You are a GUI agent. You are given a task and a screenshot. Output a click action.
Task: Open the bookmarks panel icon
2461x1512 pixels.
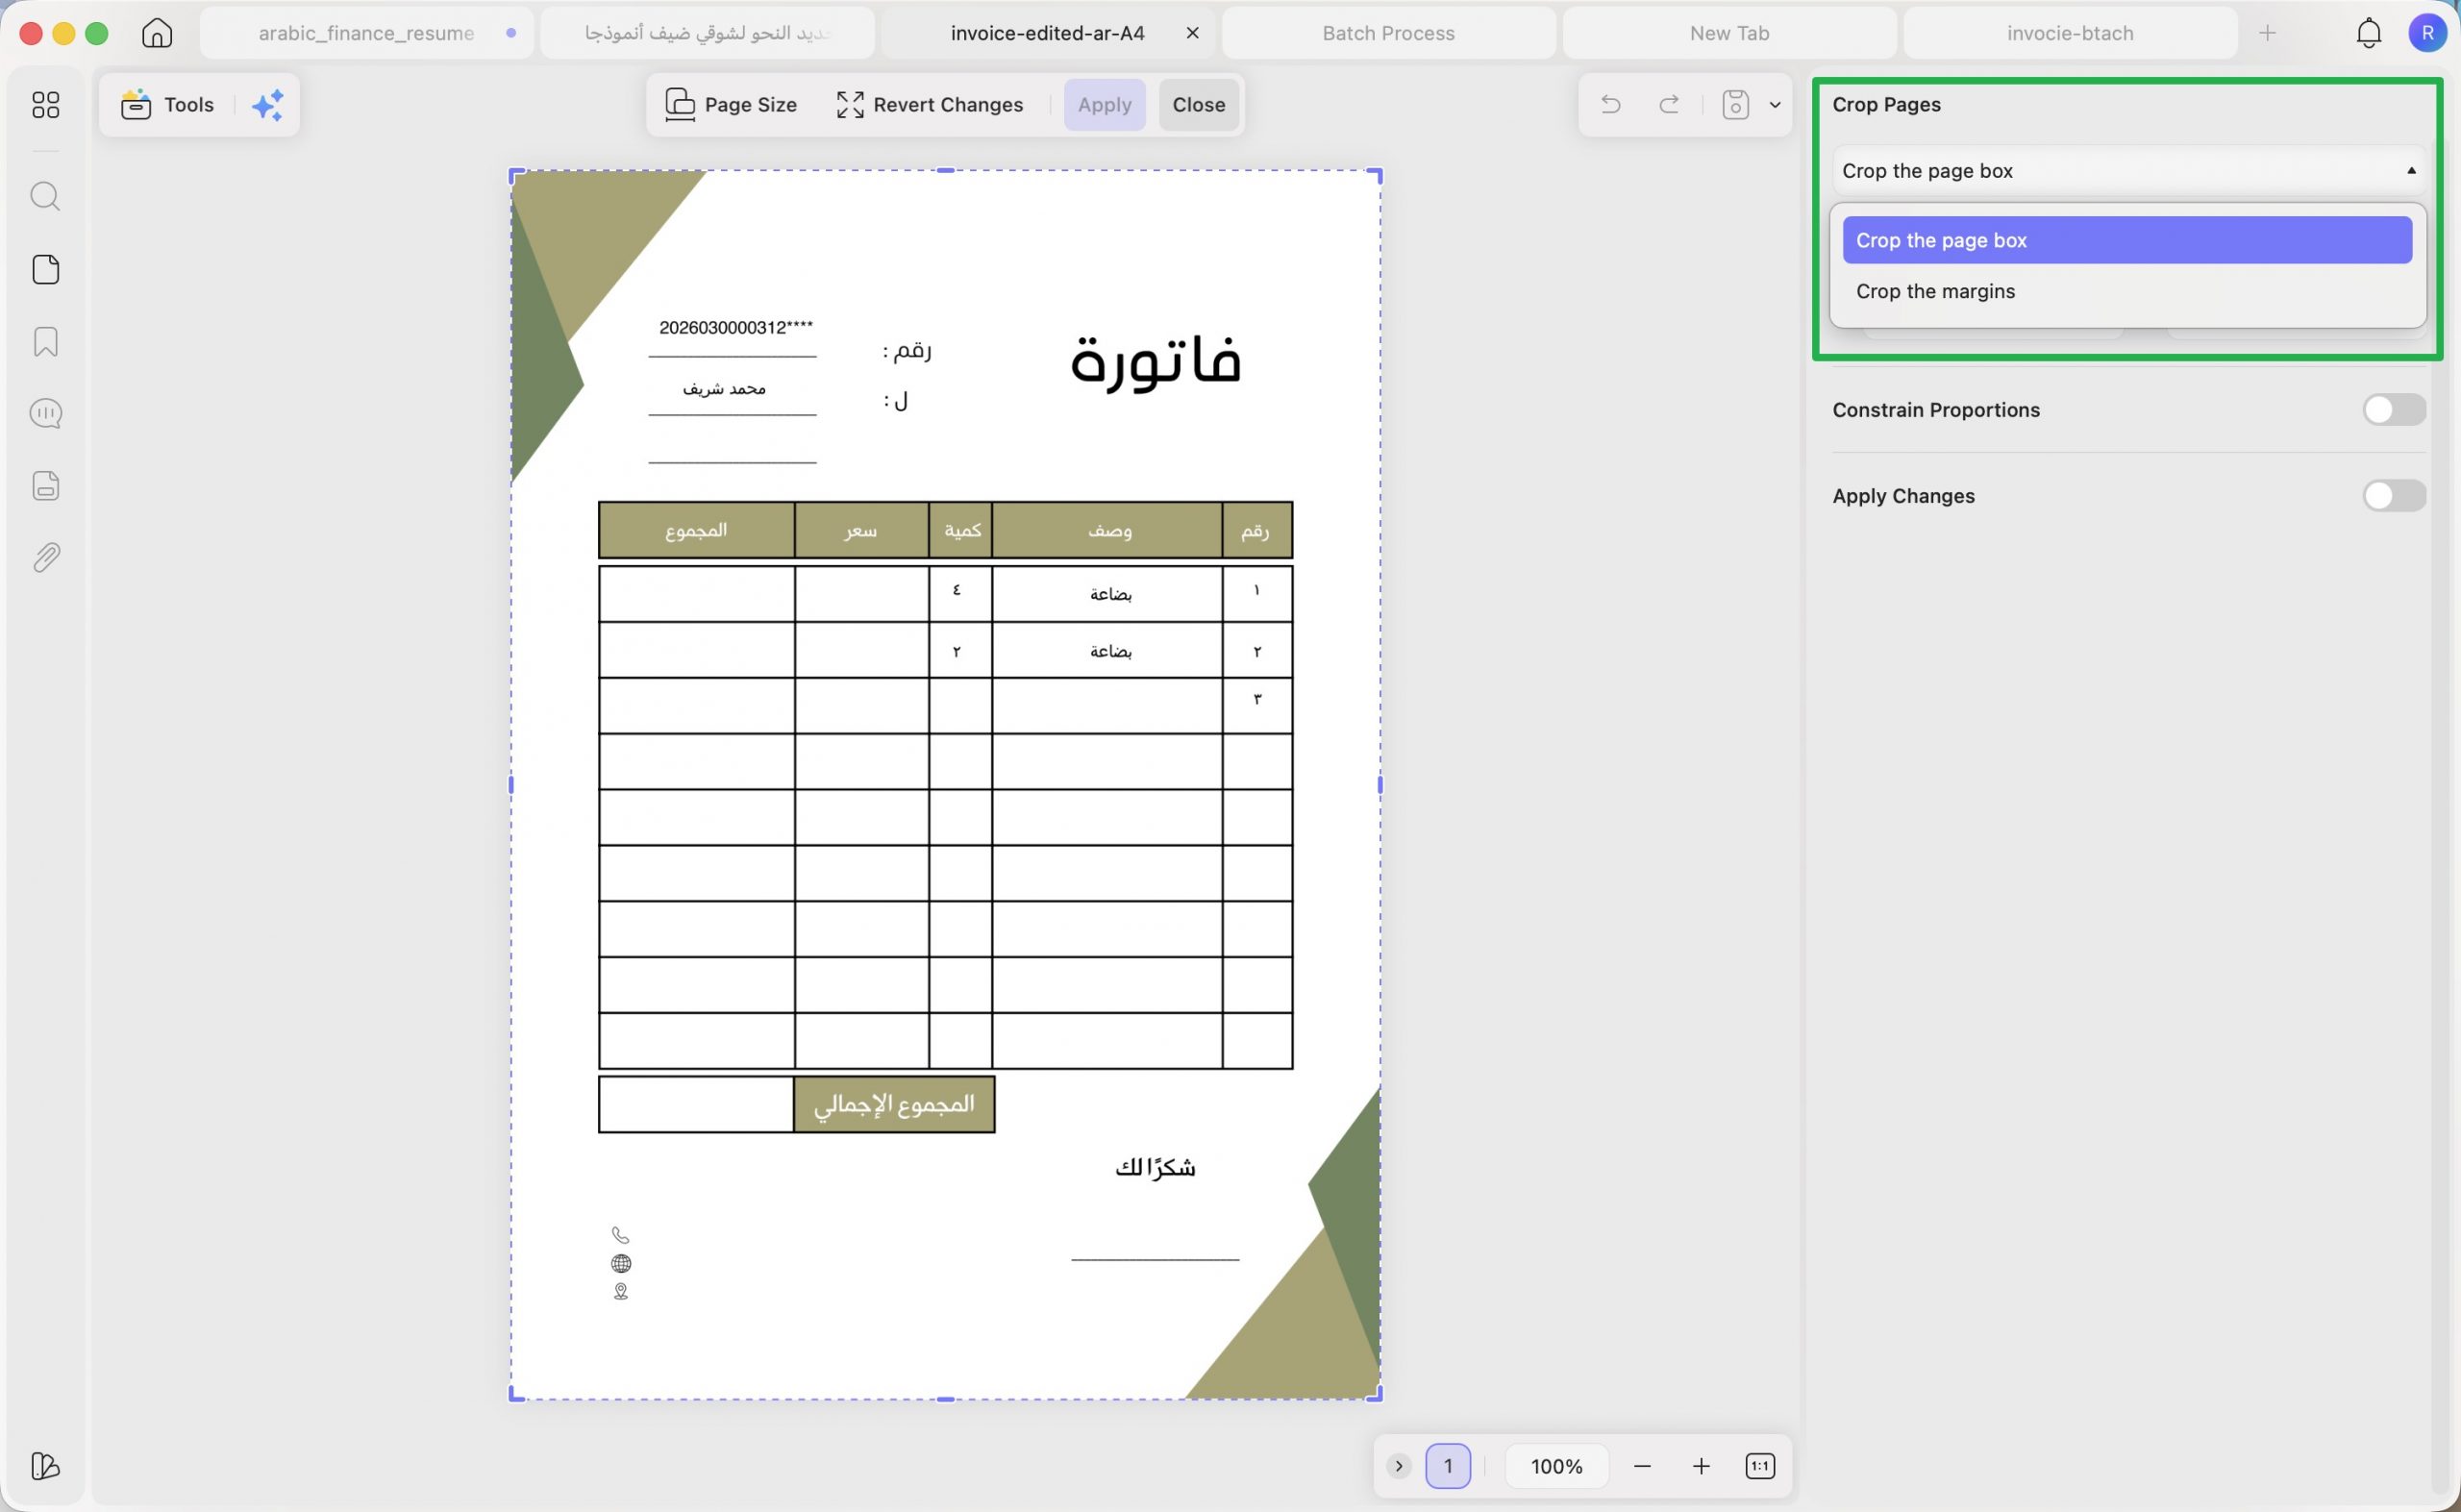46,342
